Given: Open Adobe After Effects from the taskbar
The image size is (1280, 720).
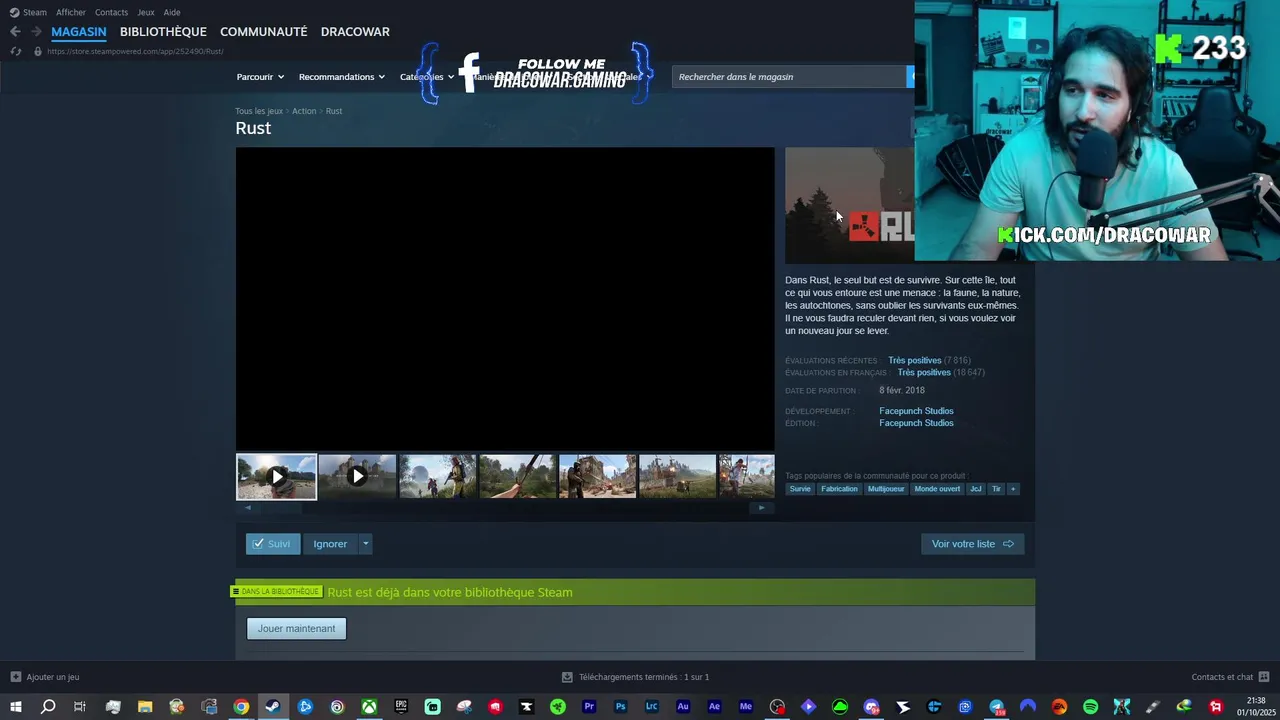Looking at the screenshot, I should pyautogui.click(x=714, y=707).
